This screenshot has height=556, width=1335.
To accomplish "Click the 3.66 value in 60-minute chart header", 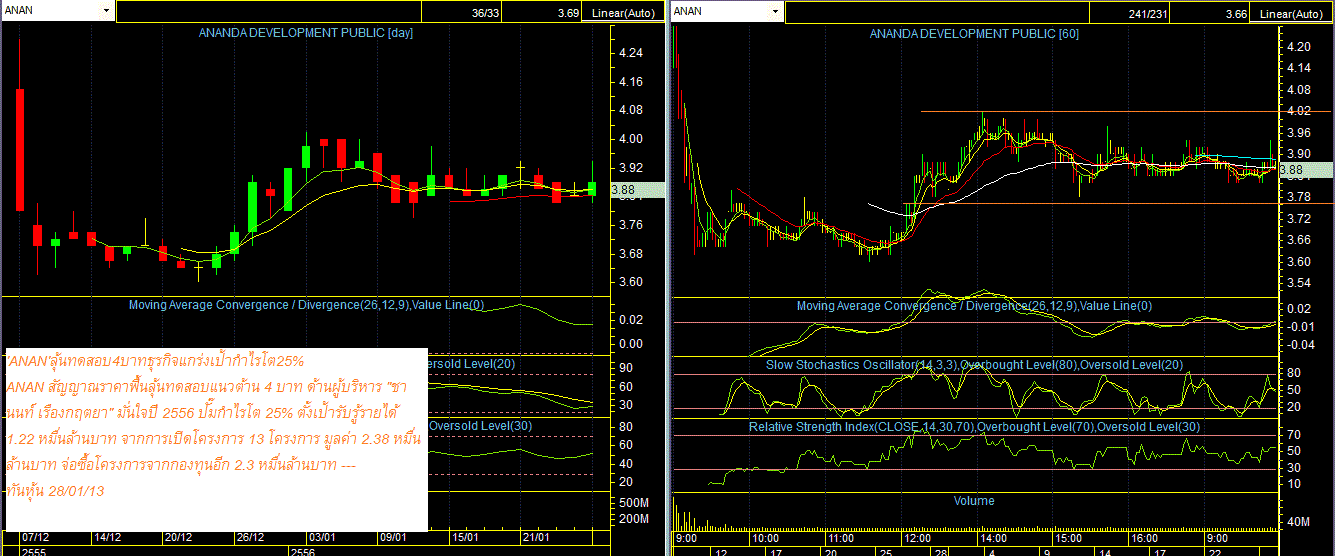I will click(1236, 13).
